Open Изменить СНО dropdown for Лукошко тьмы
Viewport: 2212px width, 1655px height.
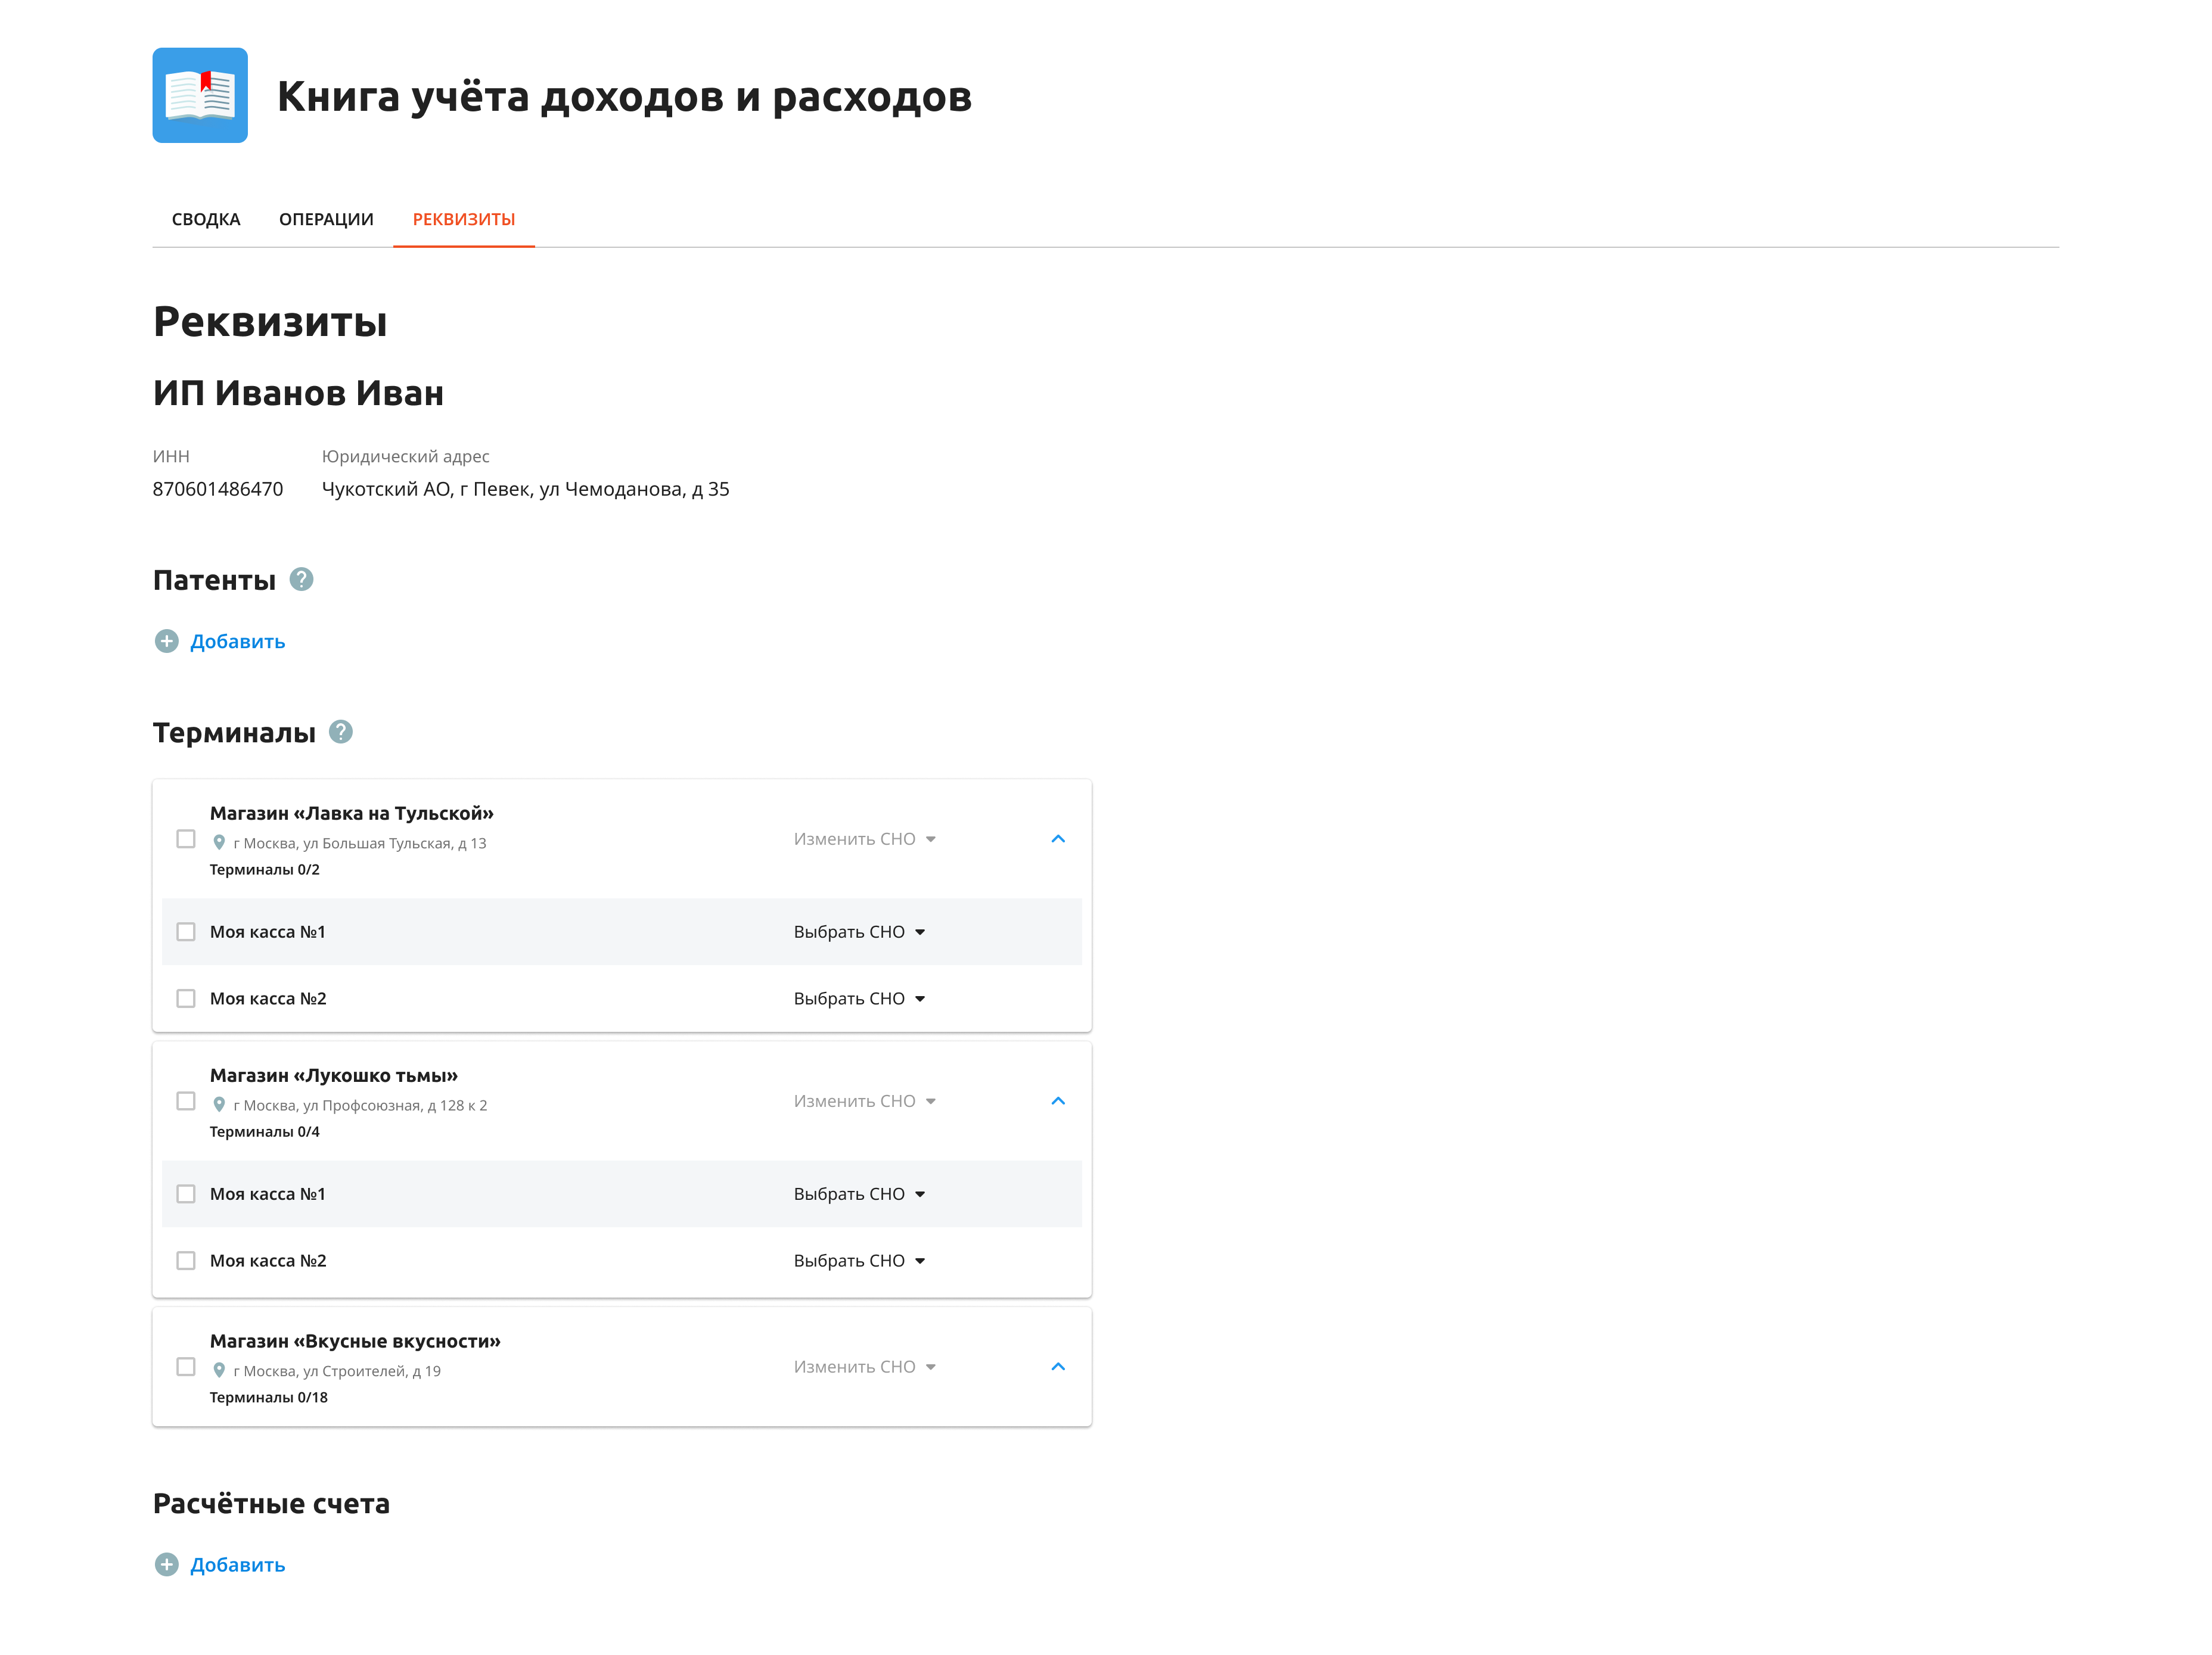pos(865,1101)
